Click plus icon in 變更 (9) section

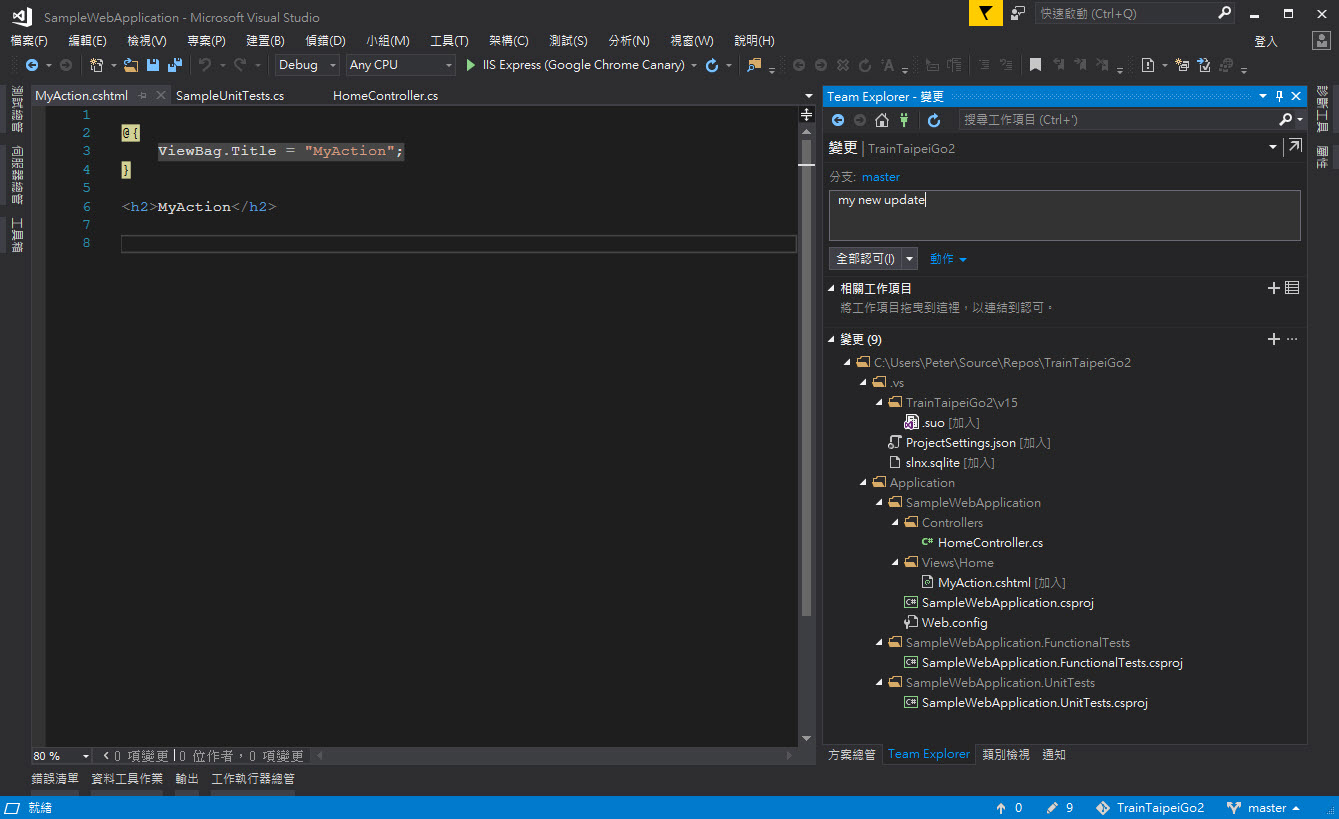pos(1274,339)
